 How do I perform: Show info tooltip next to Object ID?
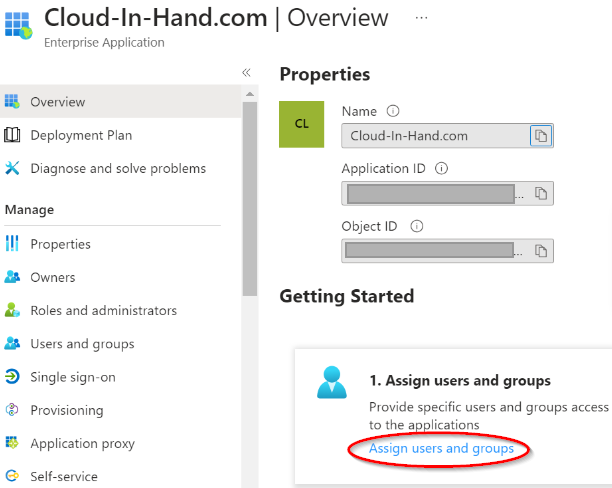pyautogui.click(x=416, y=226)
